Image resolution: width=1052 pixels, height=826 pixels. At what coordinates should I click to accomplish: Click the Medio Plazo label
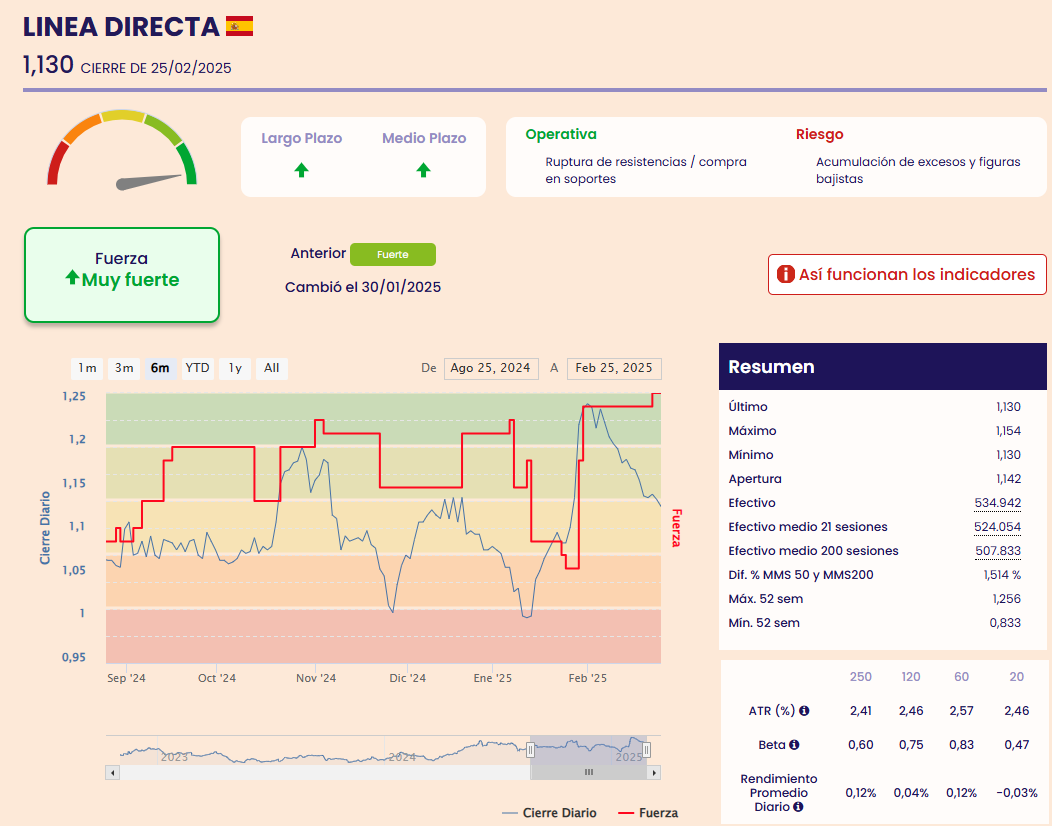424,138
